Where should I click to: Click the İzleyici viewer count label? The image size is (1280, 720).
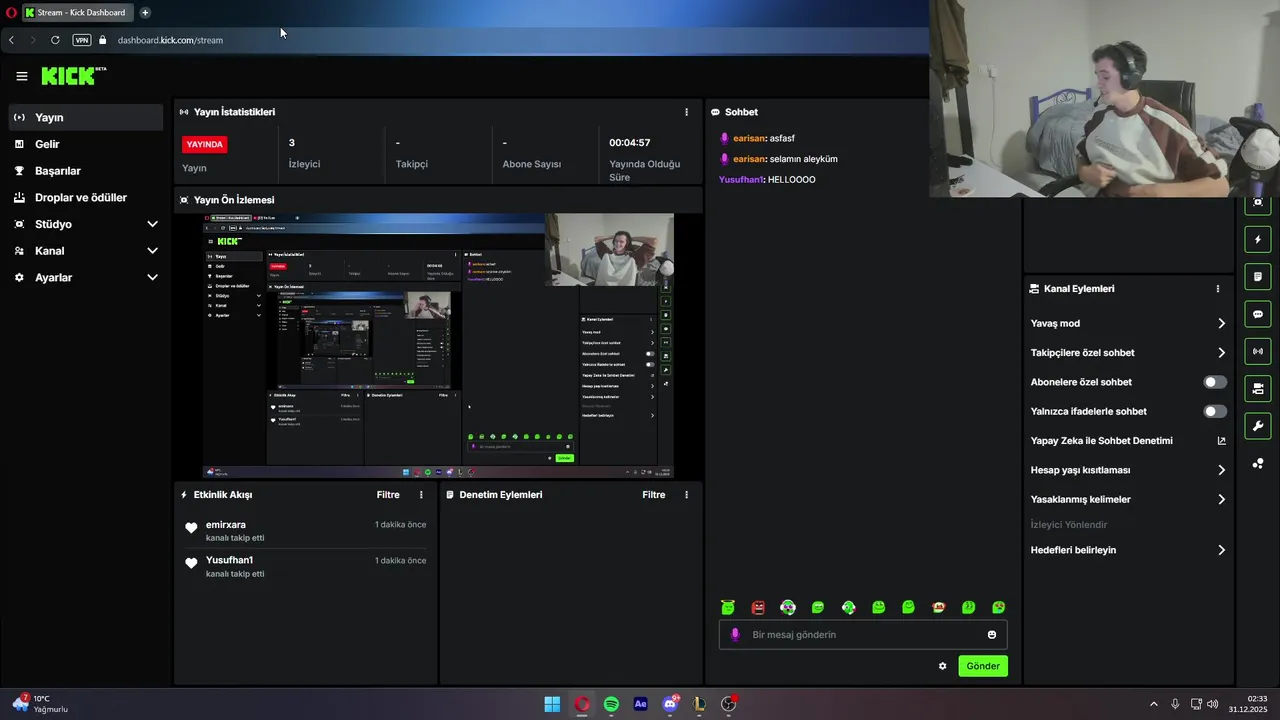(x=305, y=164)
